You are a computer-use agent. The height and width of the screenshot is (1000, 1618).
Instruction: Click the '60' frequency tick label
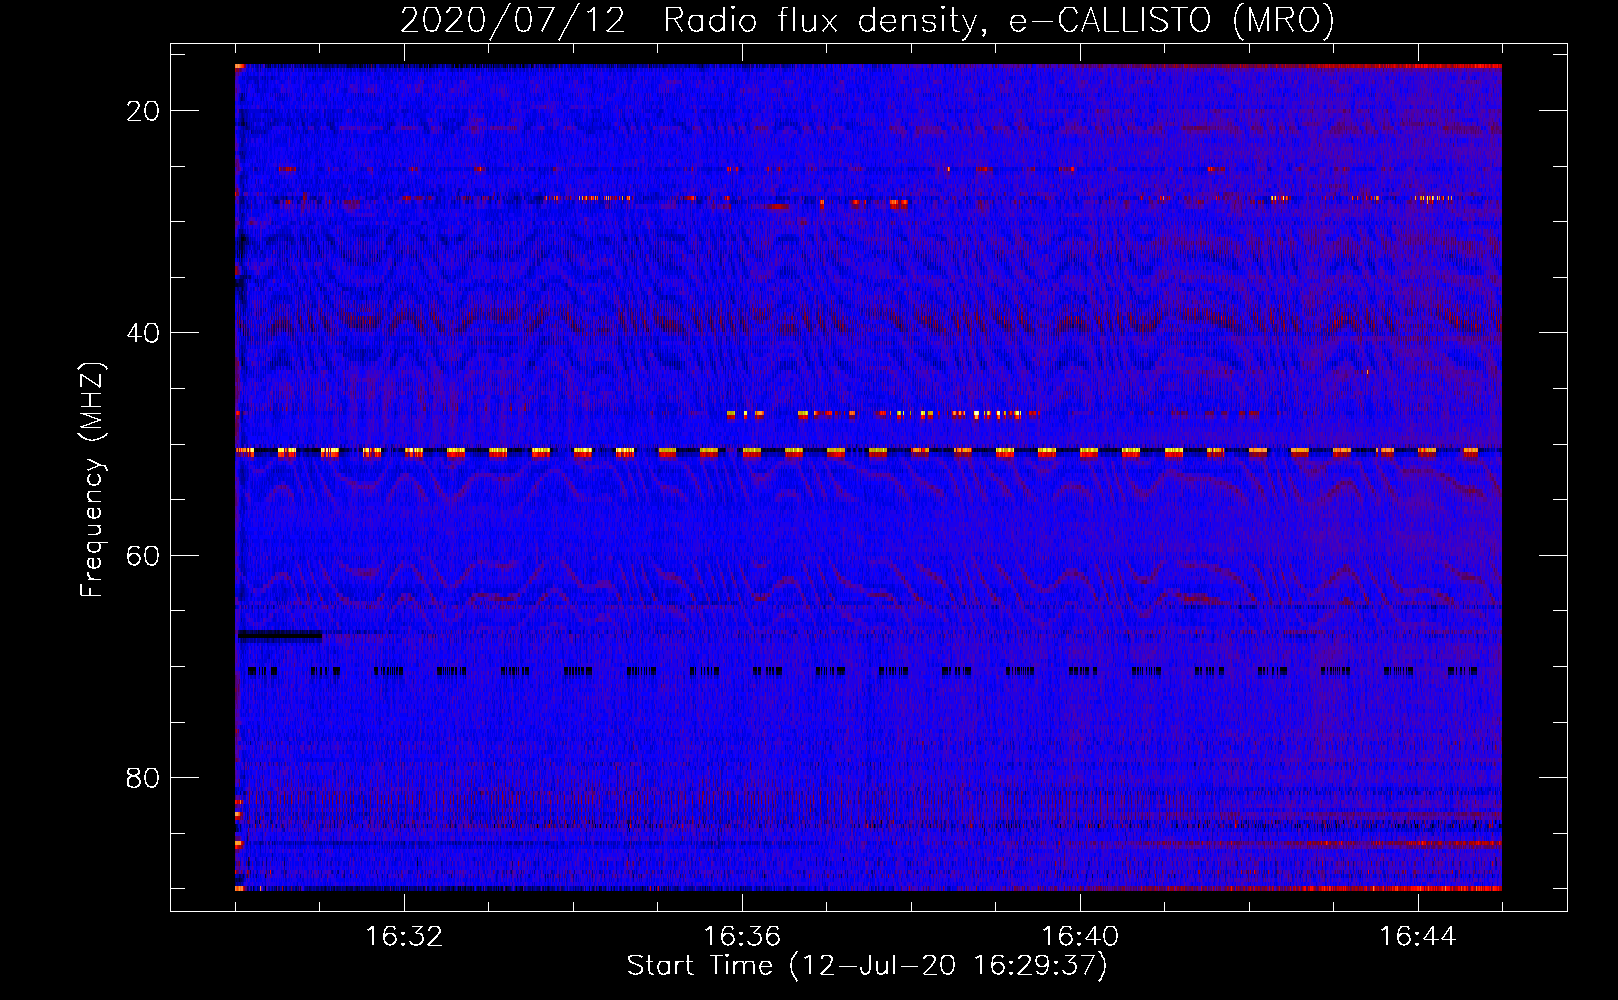point(143,555)
